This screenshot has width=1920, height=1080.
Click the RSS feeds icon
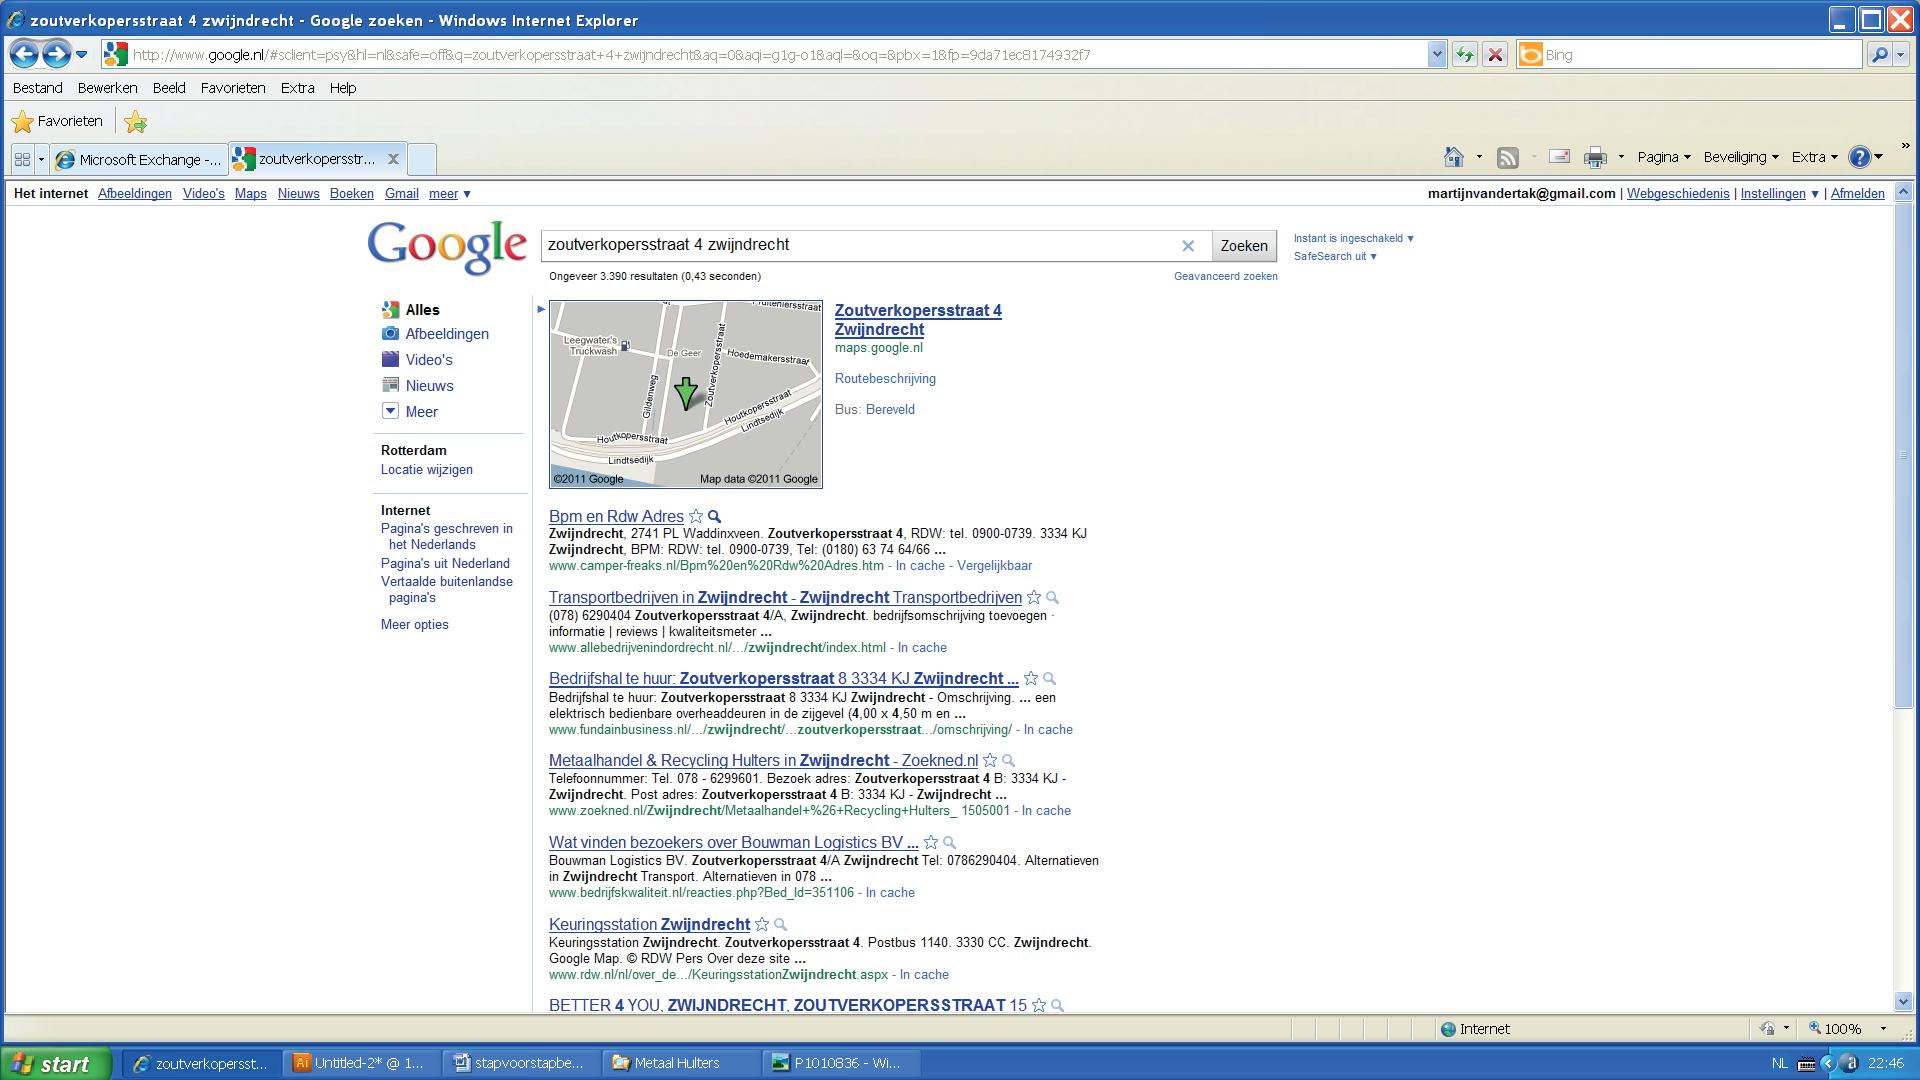coord(1508,157)
